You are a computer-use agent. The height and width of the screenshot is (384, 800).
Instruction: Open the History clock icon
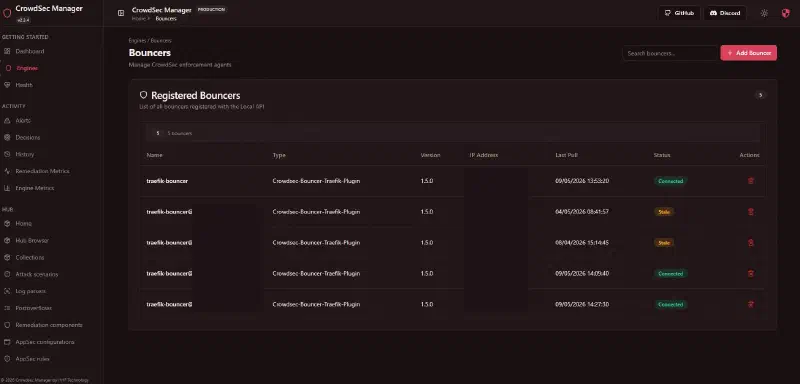[x=7, y=155]
